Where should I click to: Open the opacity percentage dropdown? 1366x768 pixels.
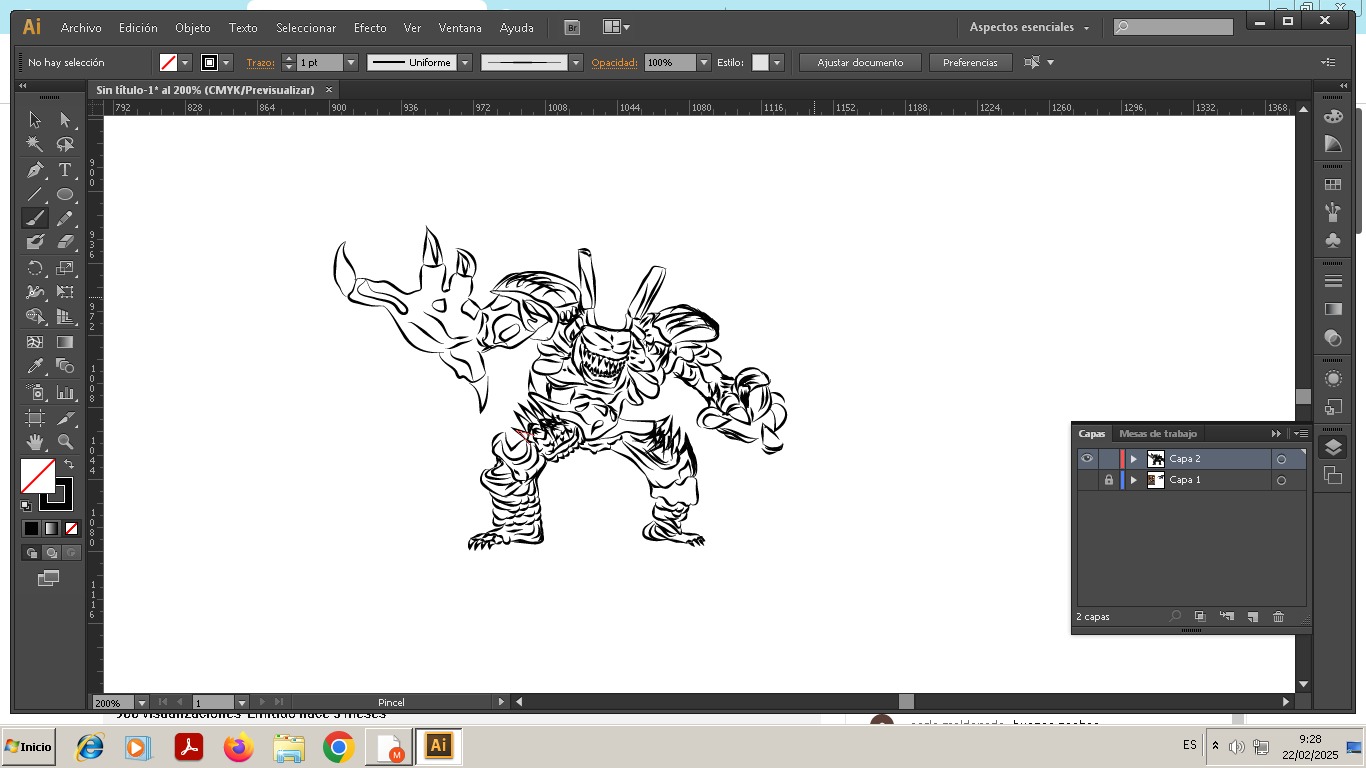click(704, 62)
